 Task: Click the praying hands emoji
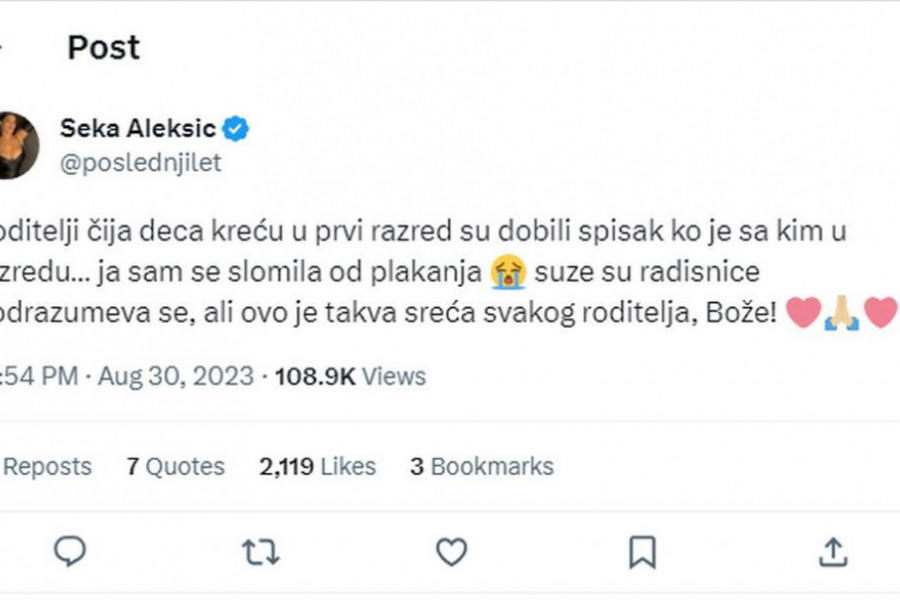click(x=841, y=313)
